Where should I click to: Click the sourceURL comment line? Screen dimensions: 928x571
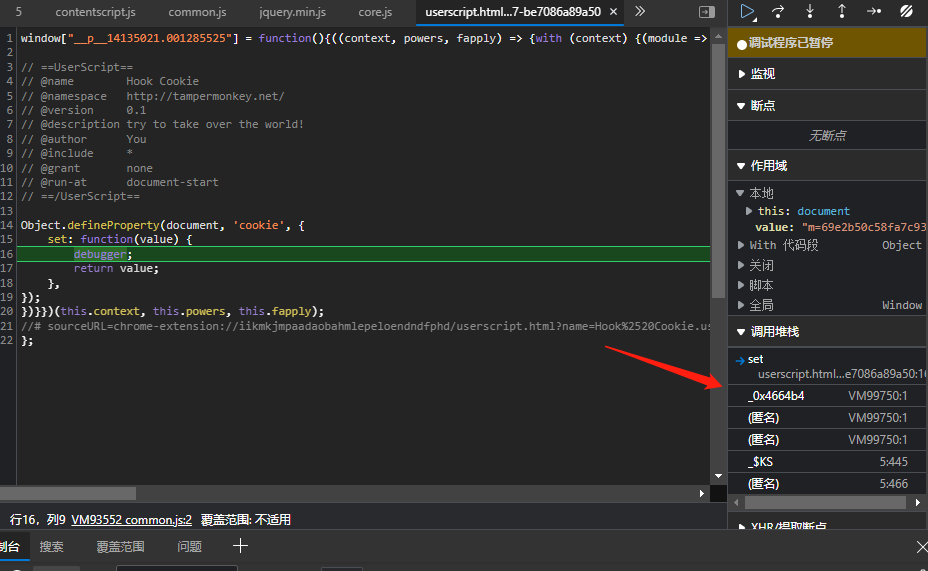pos(365,326)
